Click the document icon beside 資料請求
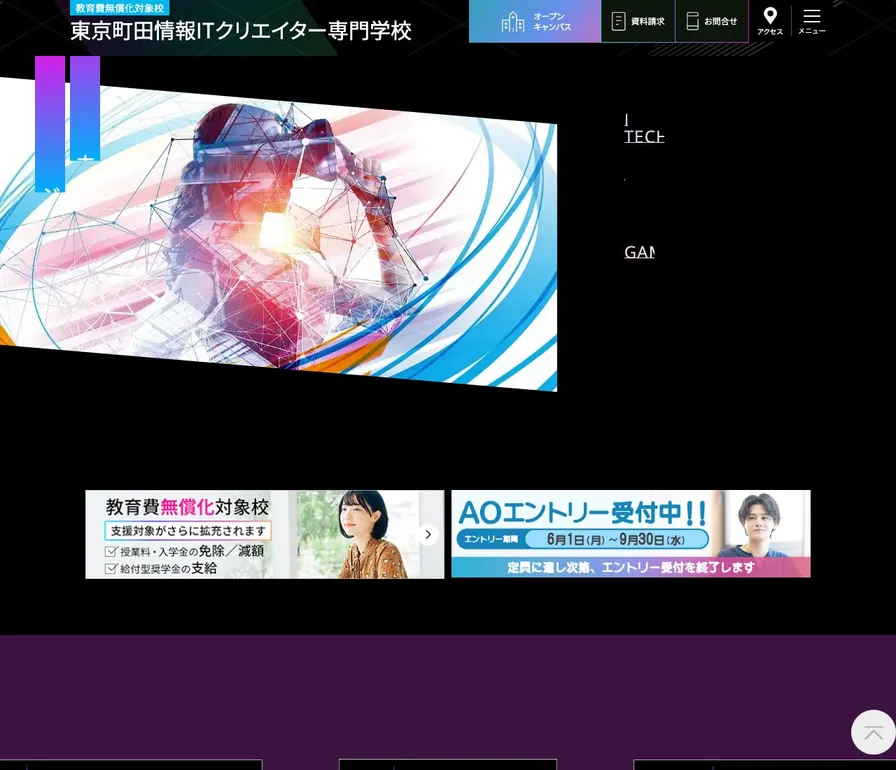The width and height of the screenshot is (896, 770). [618, 21]
